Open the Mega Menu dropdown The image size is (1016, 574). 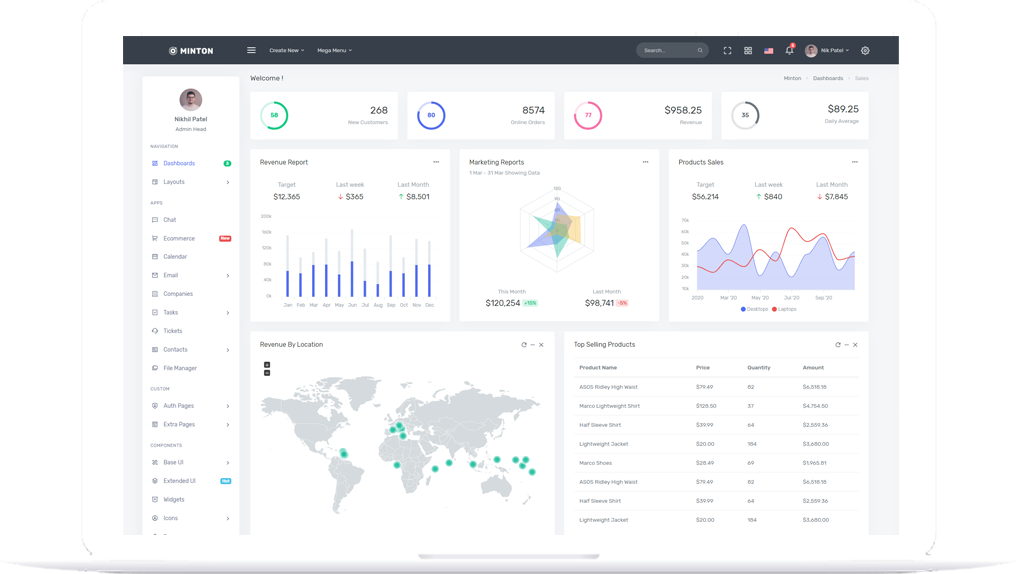click(334, 50)
